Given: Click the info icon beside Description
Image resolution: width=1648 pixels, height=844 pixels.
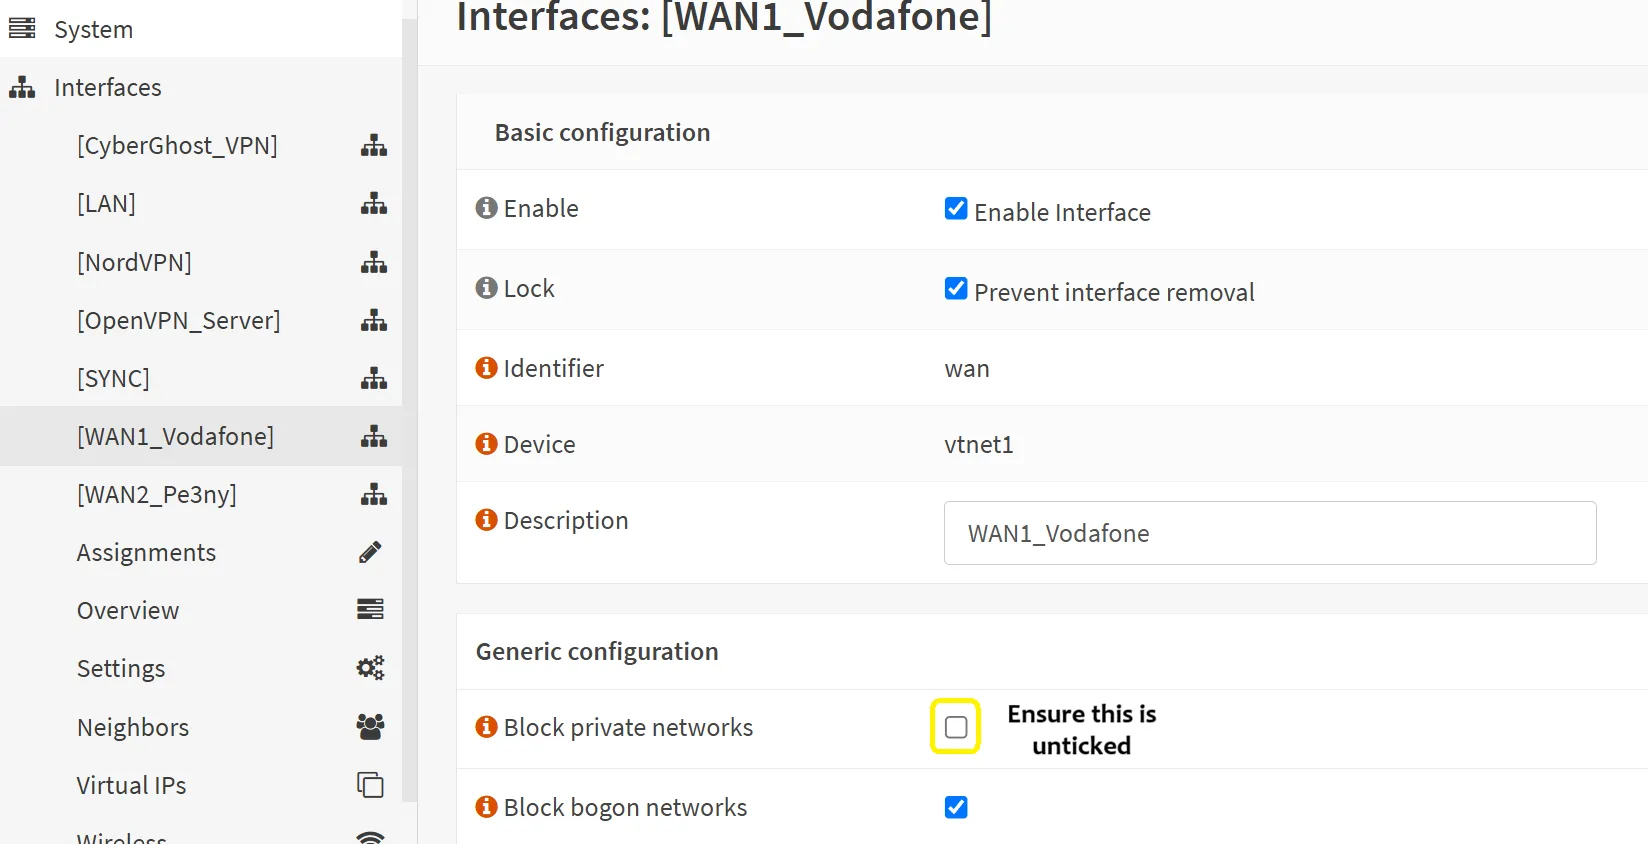Looking at the screenshot, I should tap(487, 519).
